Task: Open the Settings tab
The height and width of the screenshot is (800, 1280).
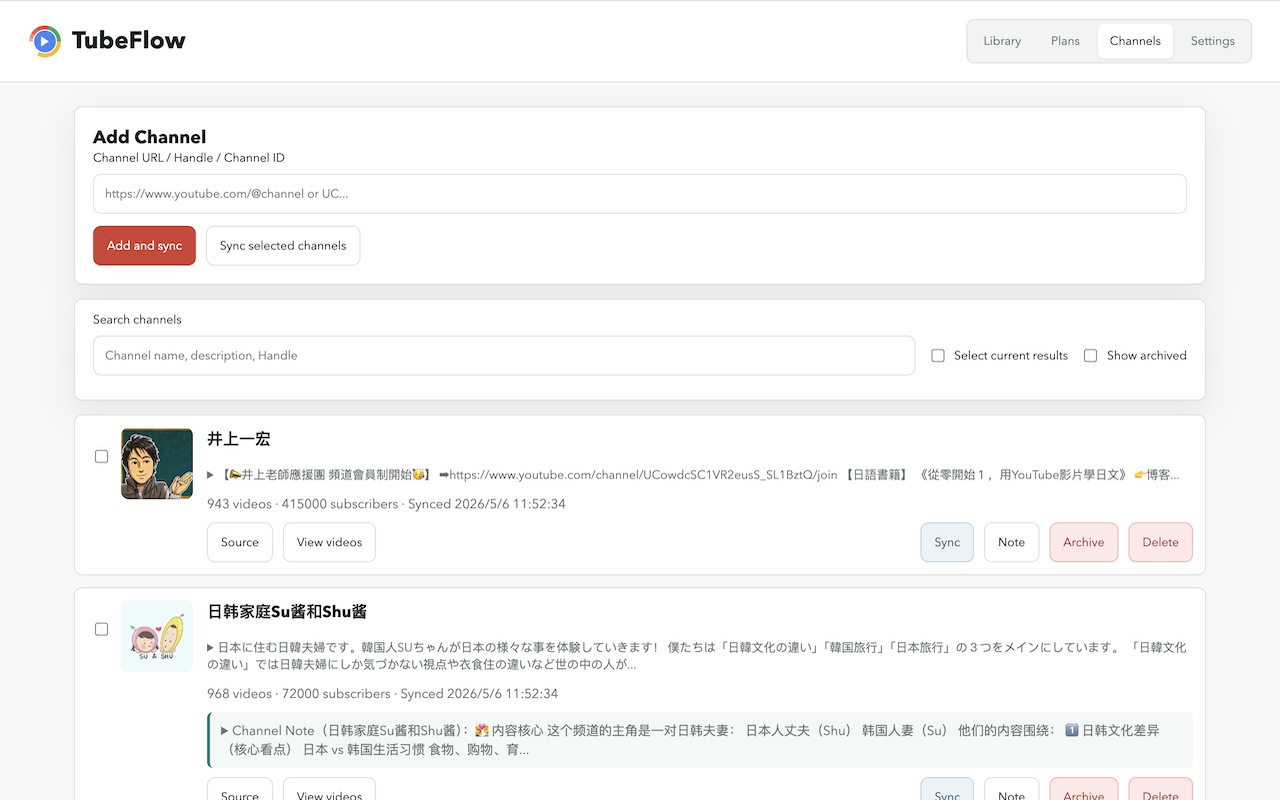Action: (1212, 41)
